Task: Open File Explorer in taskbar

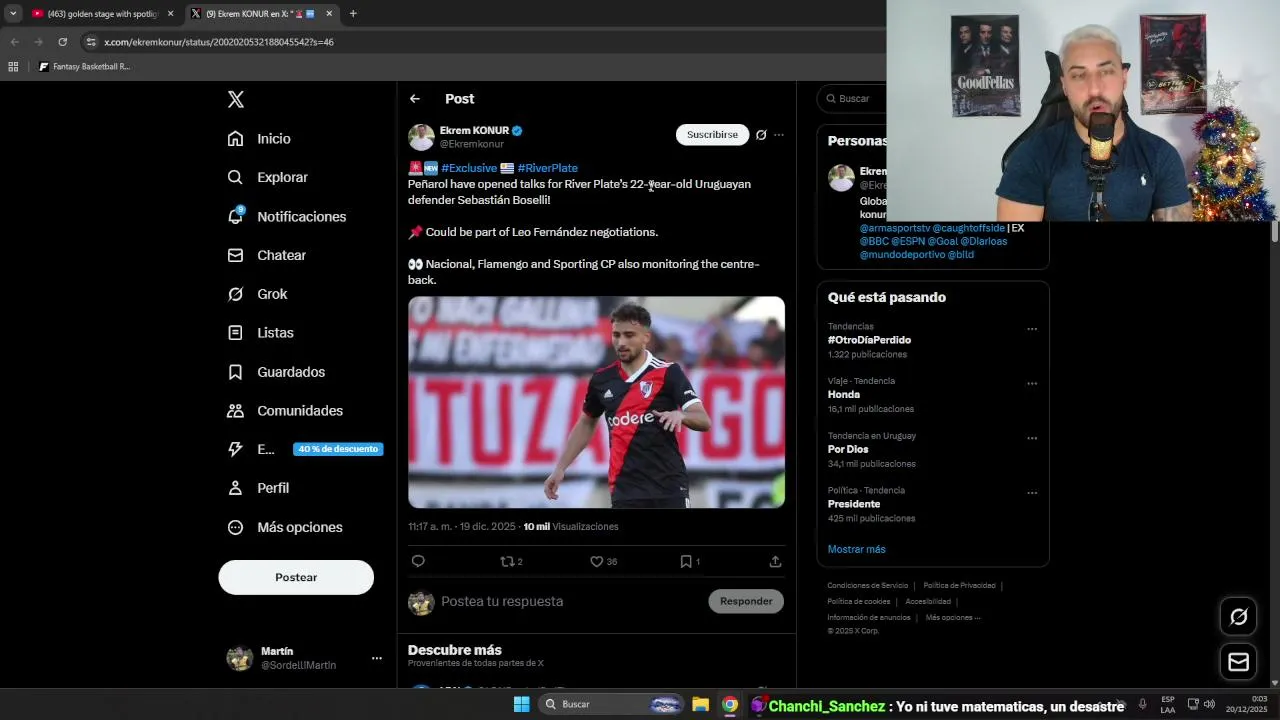Action: pyautogui.click(x=700, y=704)
